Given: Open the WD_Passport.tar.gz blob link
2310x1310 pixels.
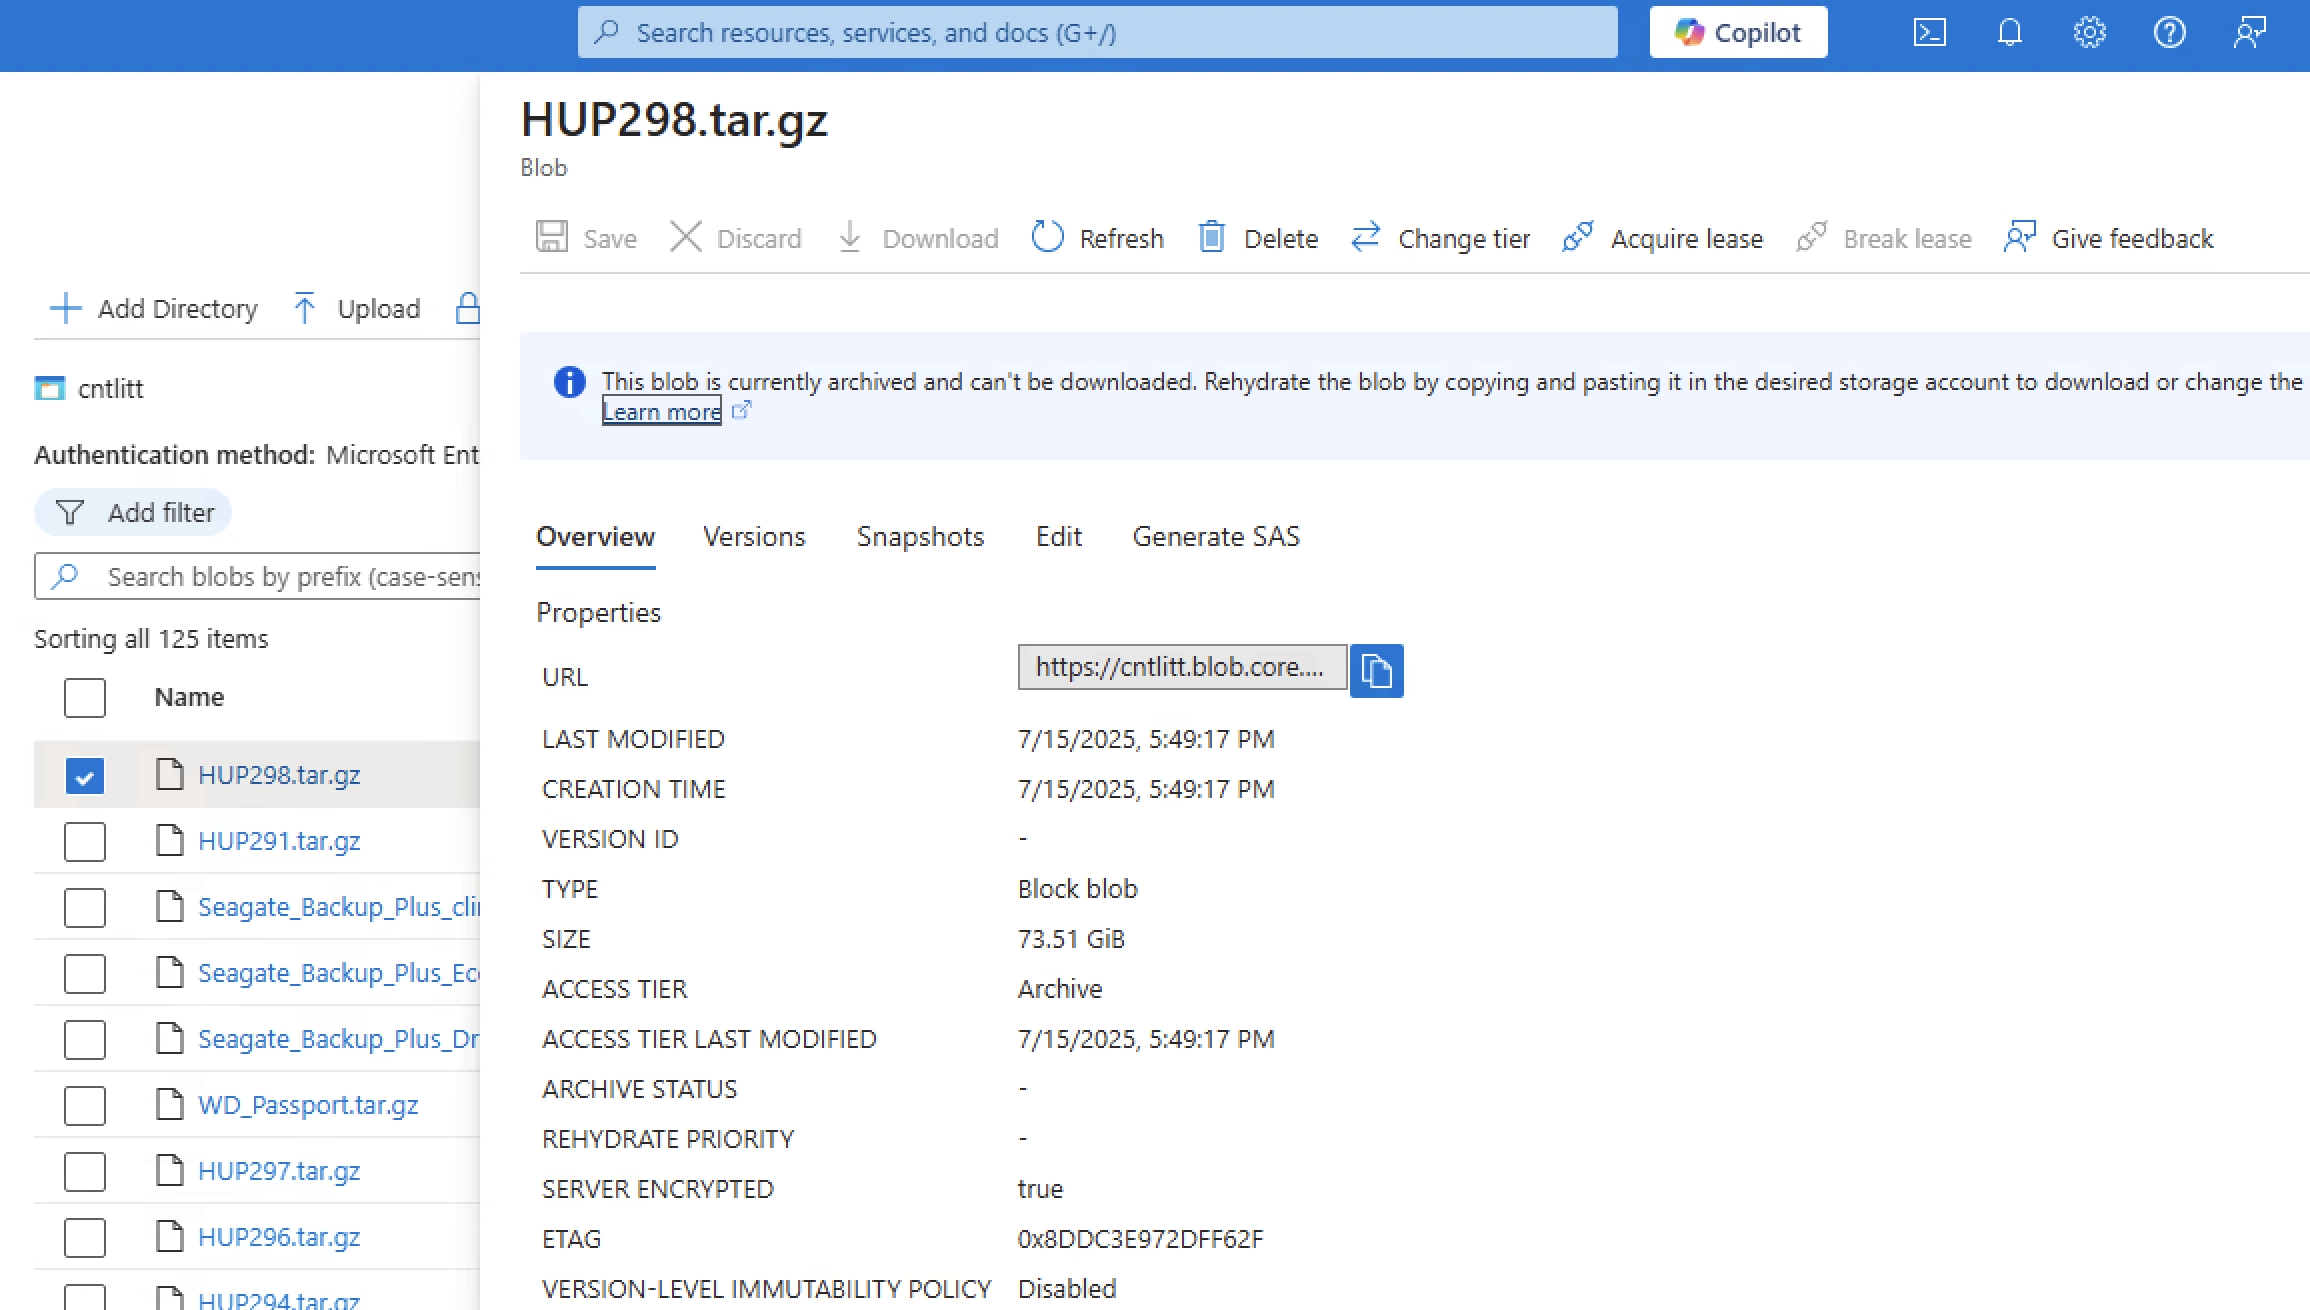Looking at the screenshot, I should [308, 1105].
